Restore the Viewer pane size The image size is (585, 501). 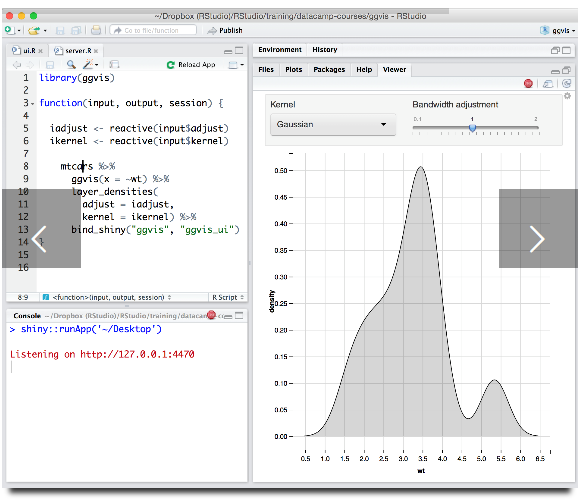566,70
